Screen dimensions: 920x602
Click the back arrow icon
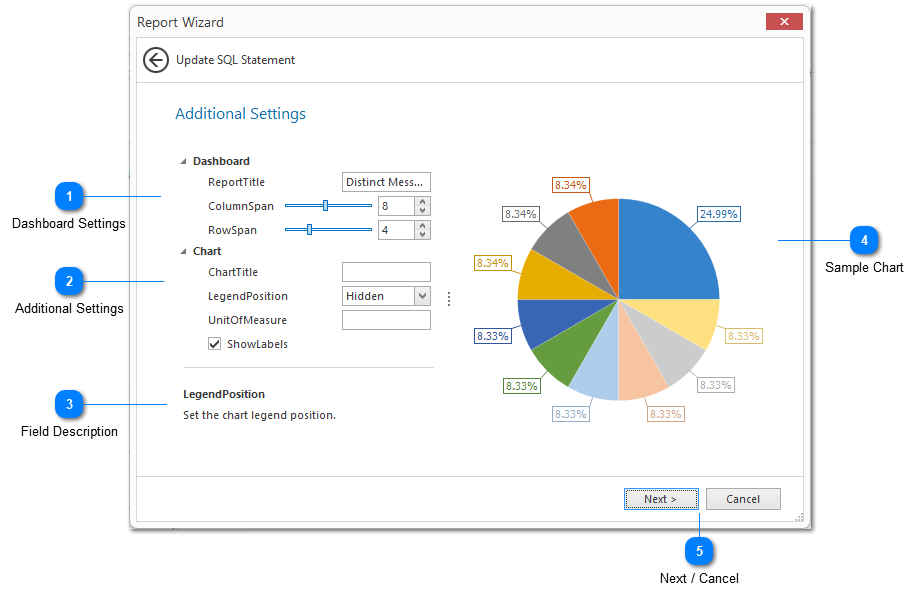tap(156, 60)
